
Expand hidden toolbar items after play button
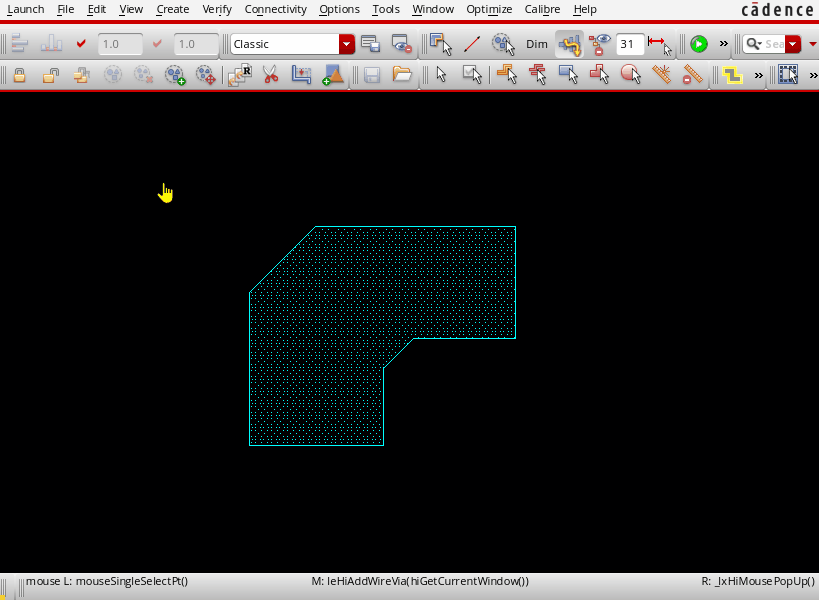coord(723,44)
